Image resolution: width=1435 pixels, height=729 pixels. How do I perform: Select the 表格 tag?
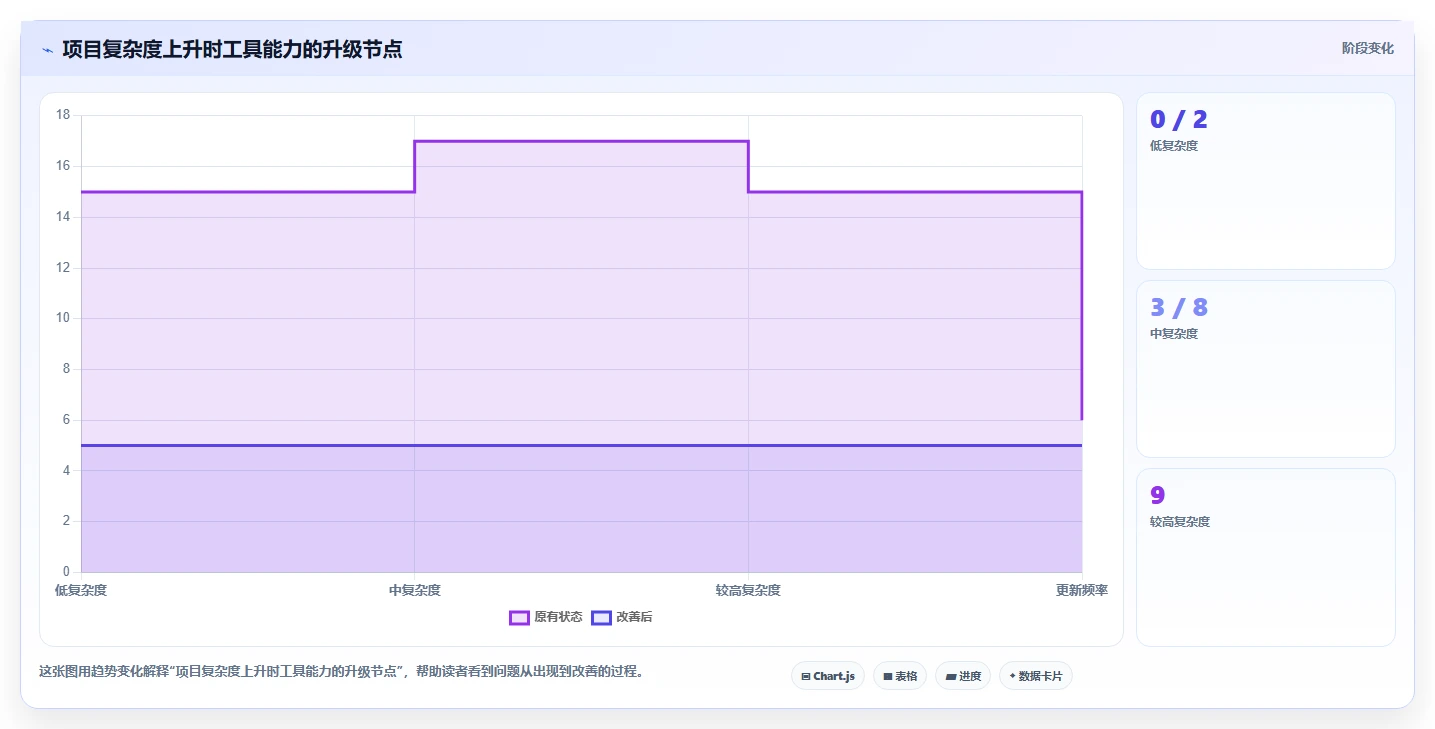point(900,676)
